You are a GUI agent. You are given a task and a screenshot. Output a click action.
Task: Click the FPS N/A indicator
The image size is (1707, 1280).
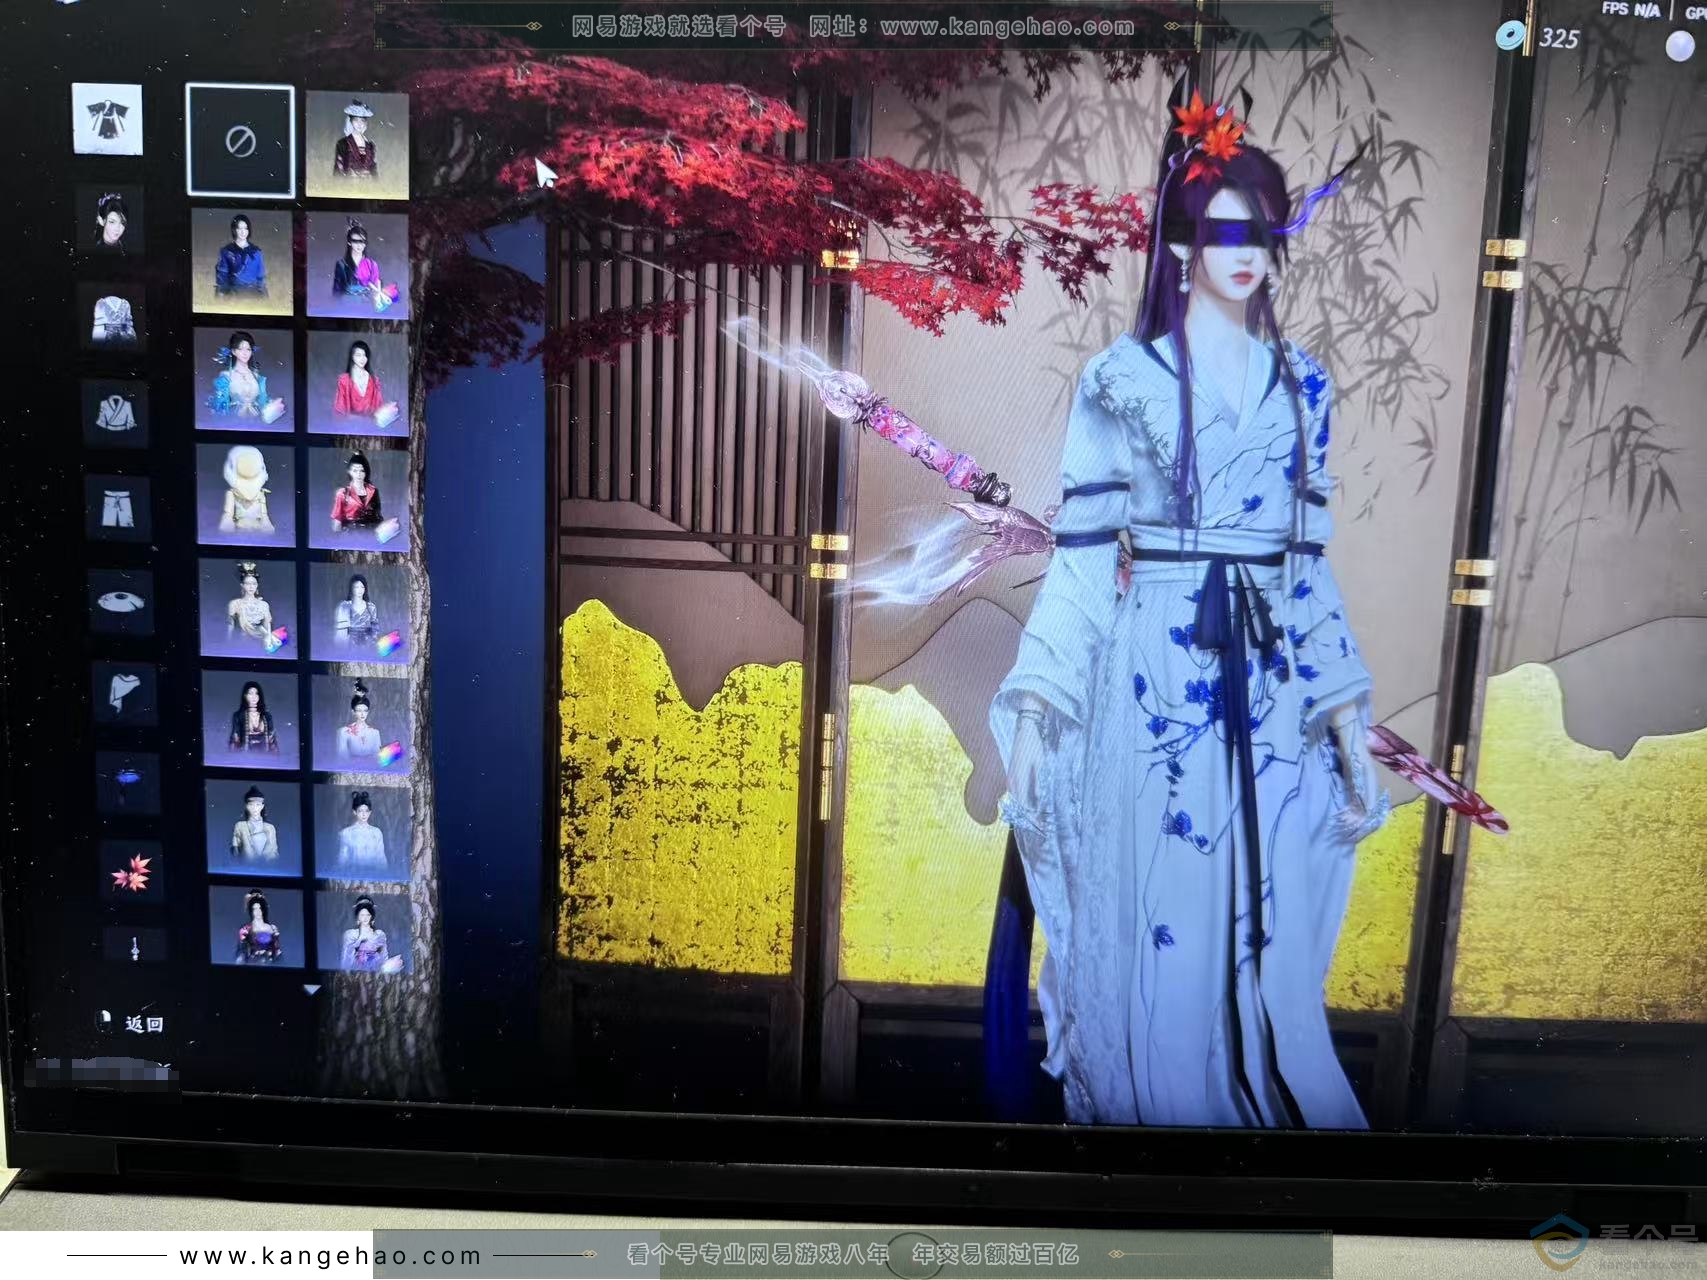tap(1630, 9)
